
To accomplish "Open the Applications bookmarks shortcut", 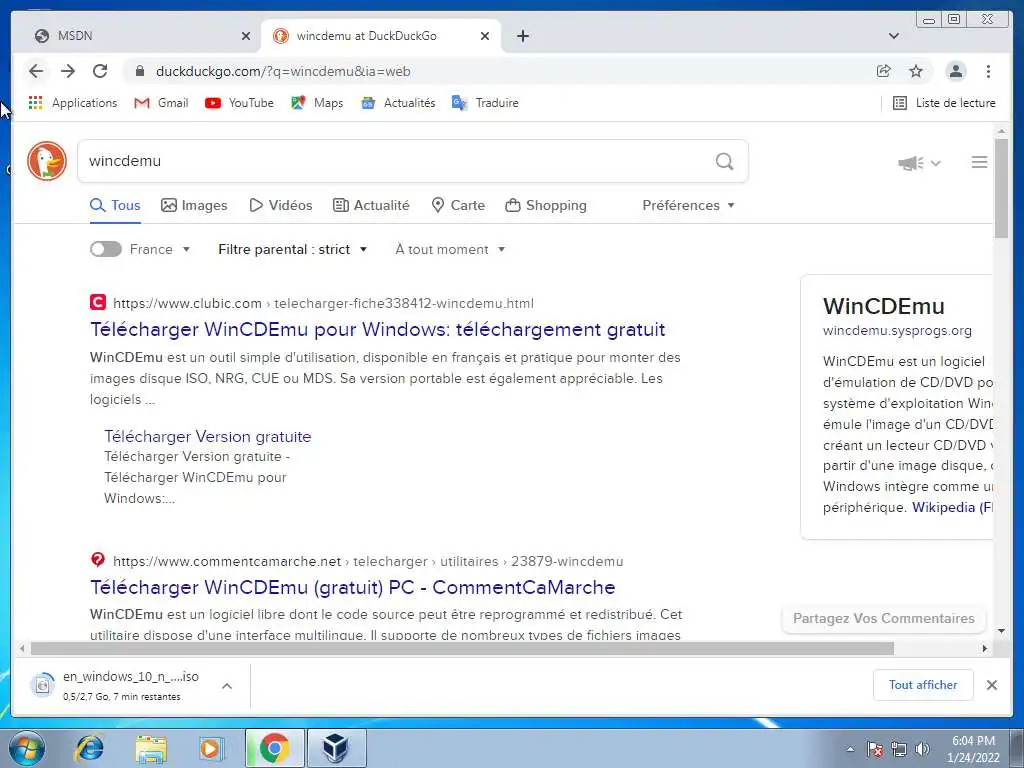I will 72,103.
